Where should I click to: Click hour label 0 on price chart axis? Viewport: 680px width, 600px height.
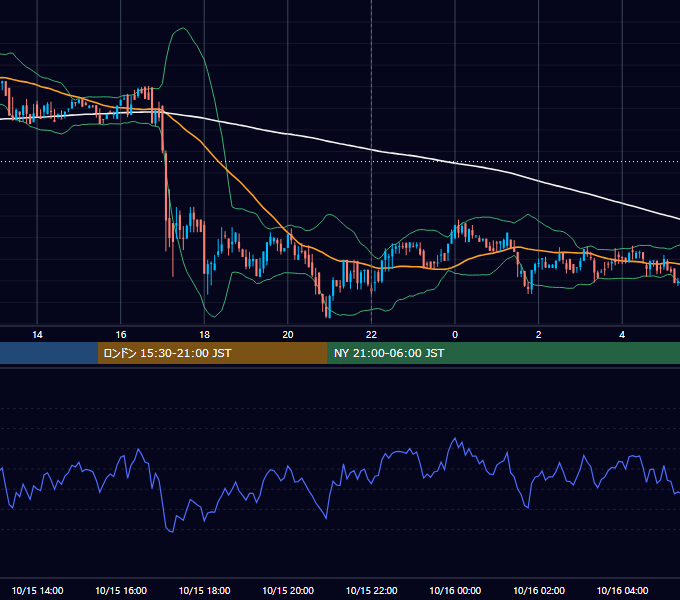[455, 335]
